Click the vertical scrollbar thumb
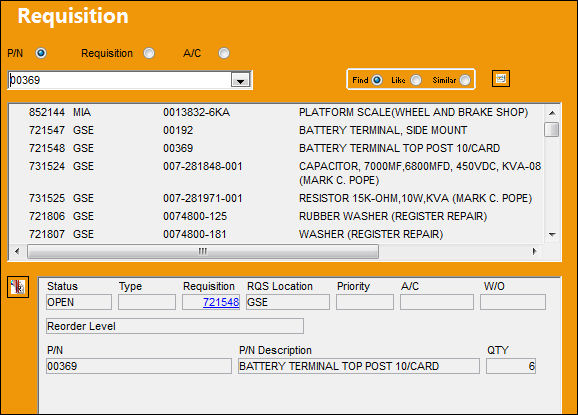 (552, 129)
